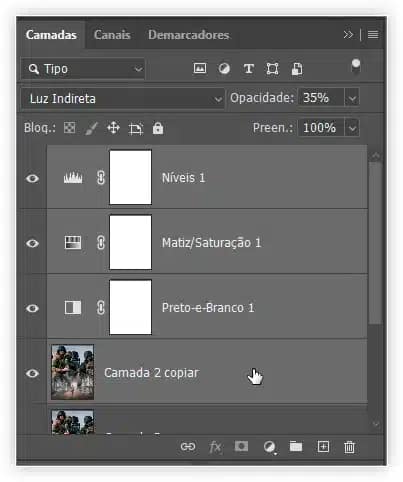This screenshot has height=482, width=403.
Task: Toggle mask link on Preto-e-Branco 1
Action: pos(101,307)
